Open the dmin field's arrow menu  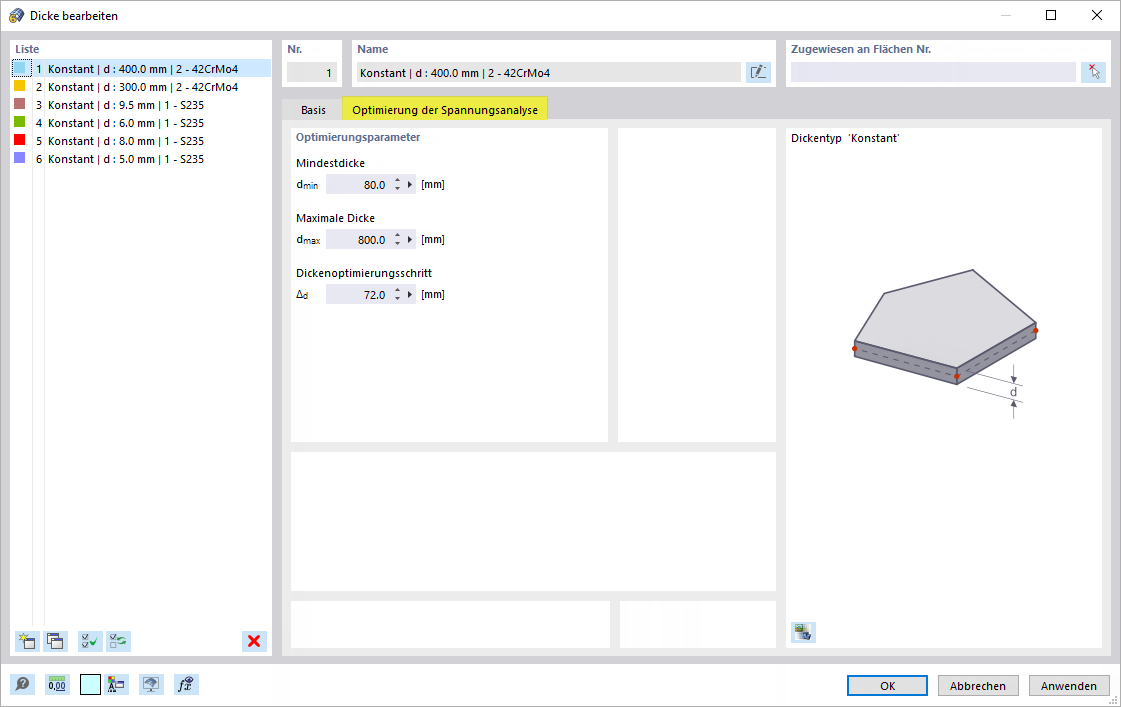coord(410,184)
